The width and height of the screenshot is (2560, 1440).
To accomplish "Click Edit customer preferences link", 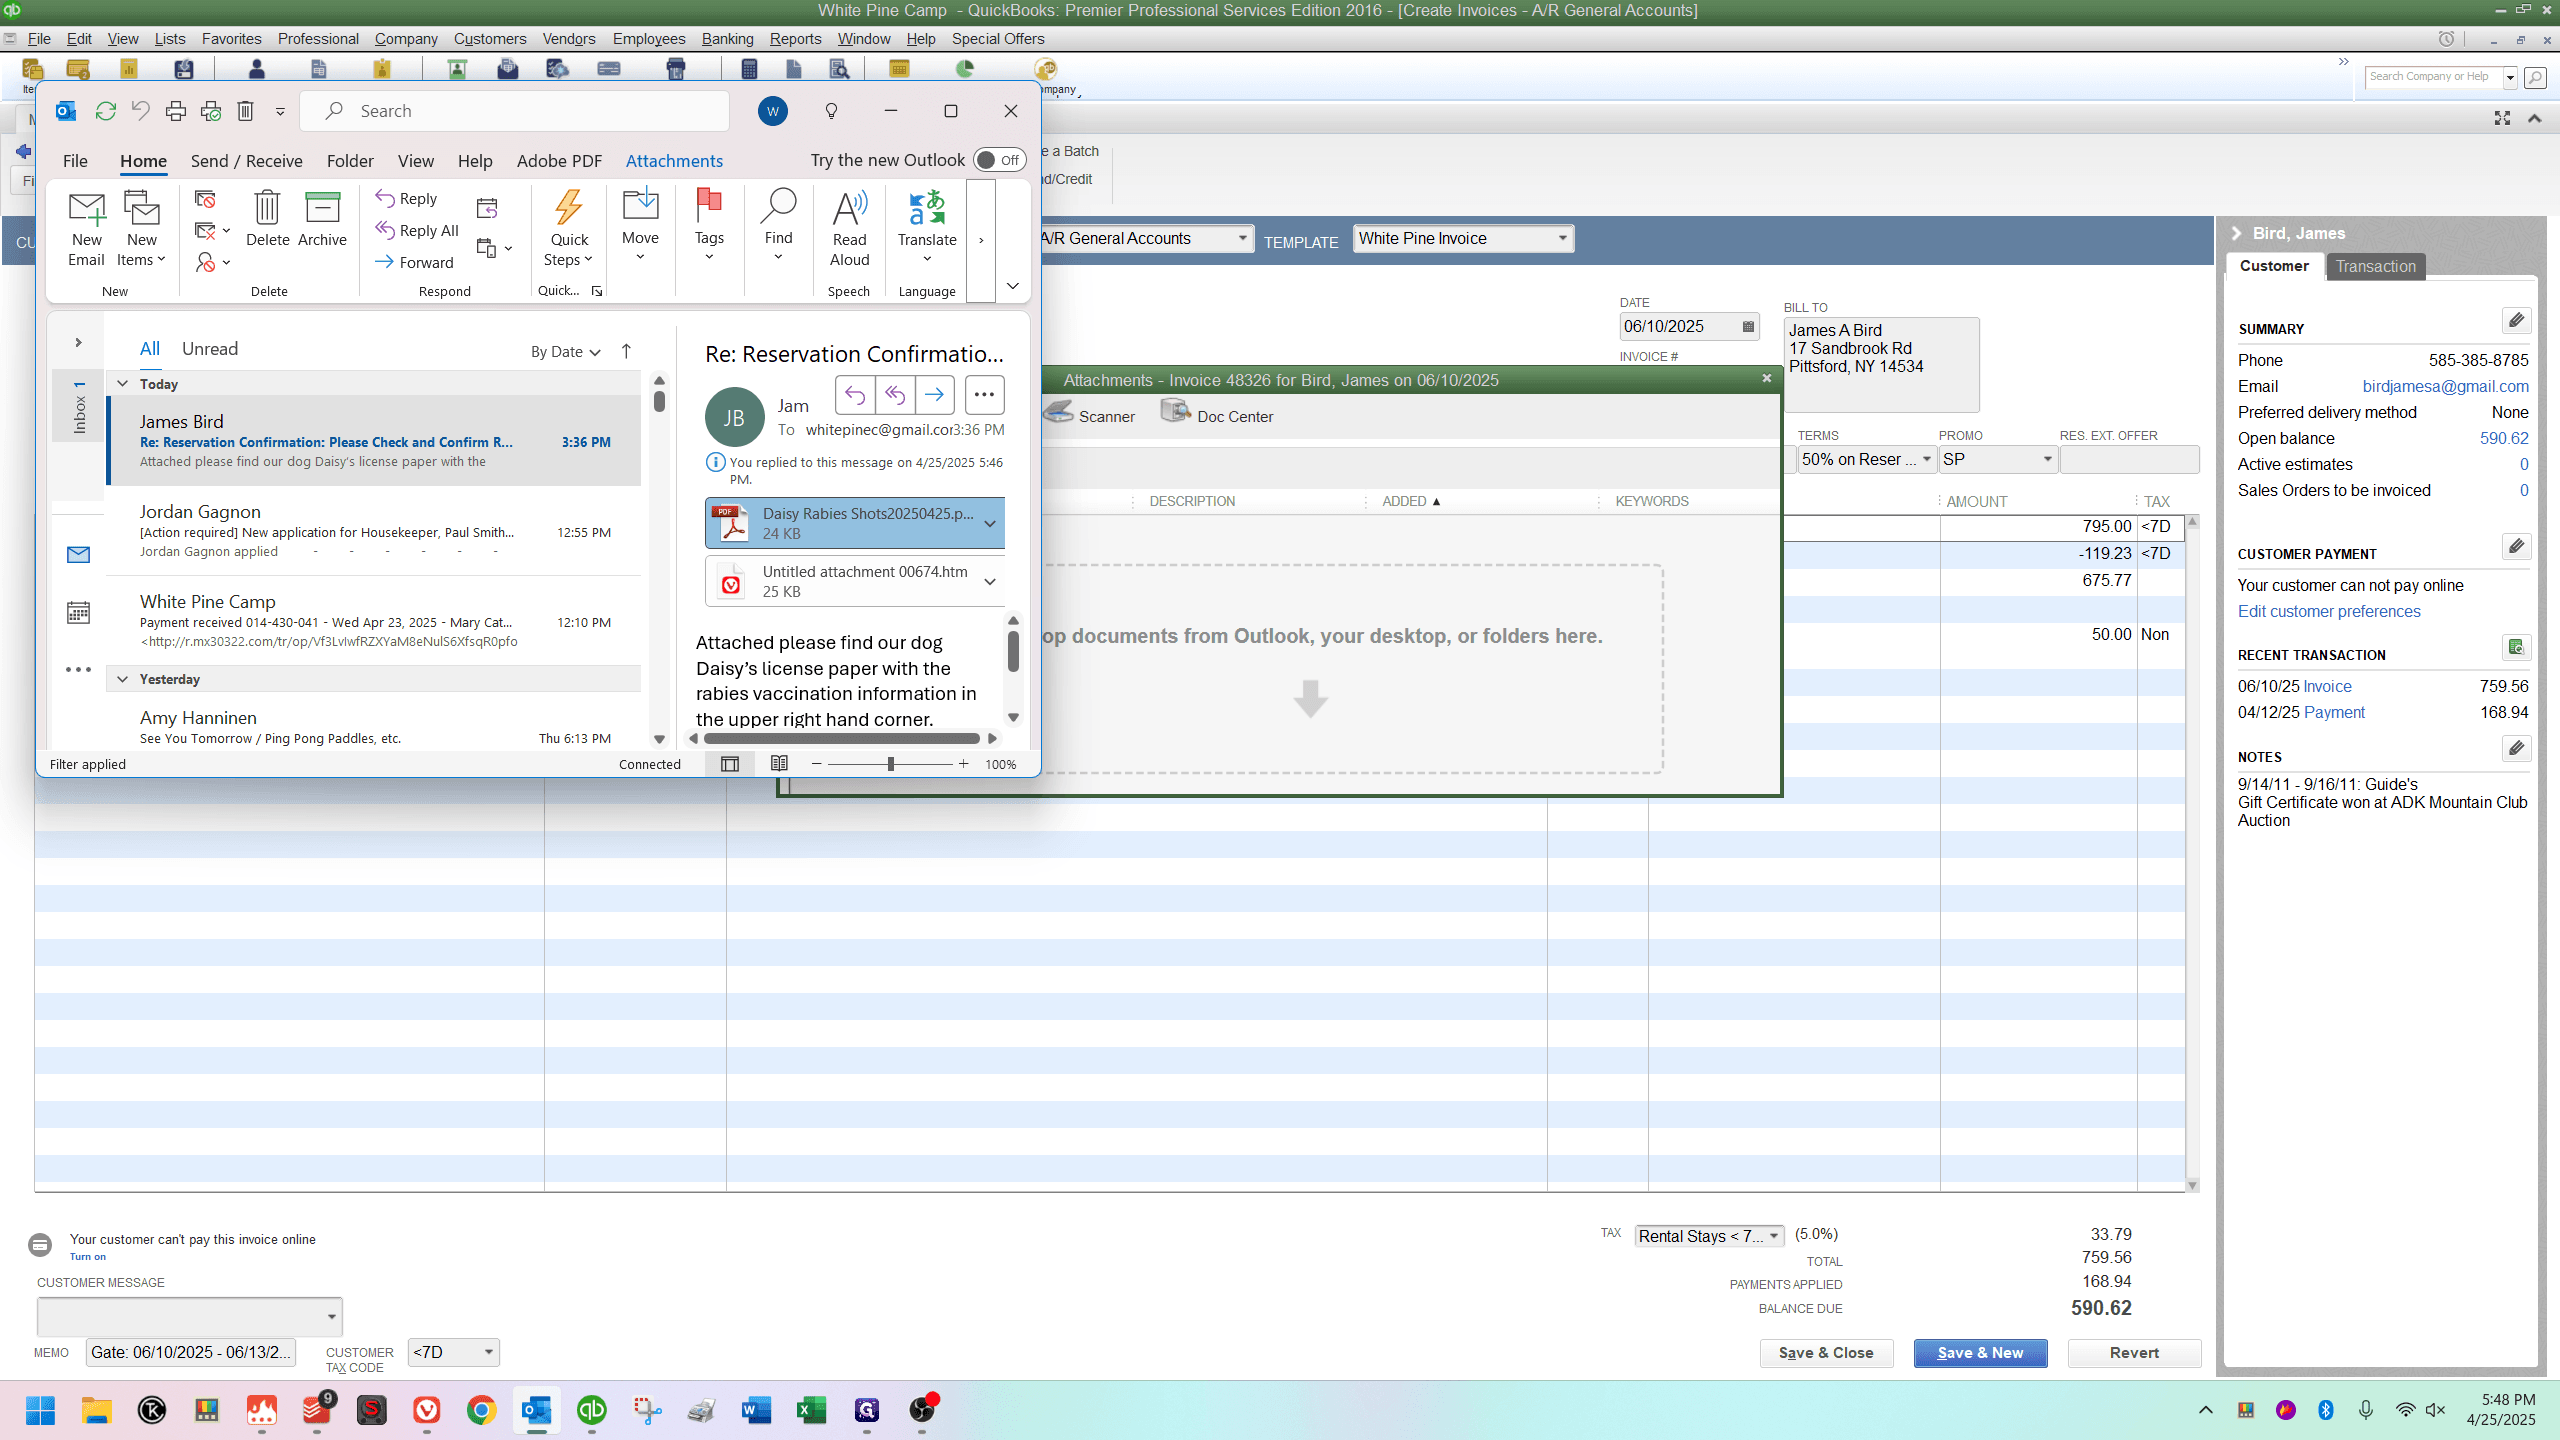I will pyautogui.click(x=2329, y=611).
